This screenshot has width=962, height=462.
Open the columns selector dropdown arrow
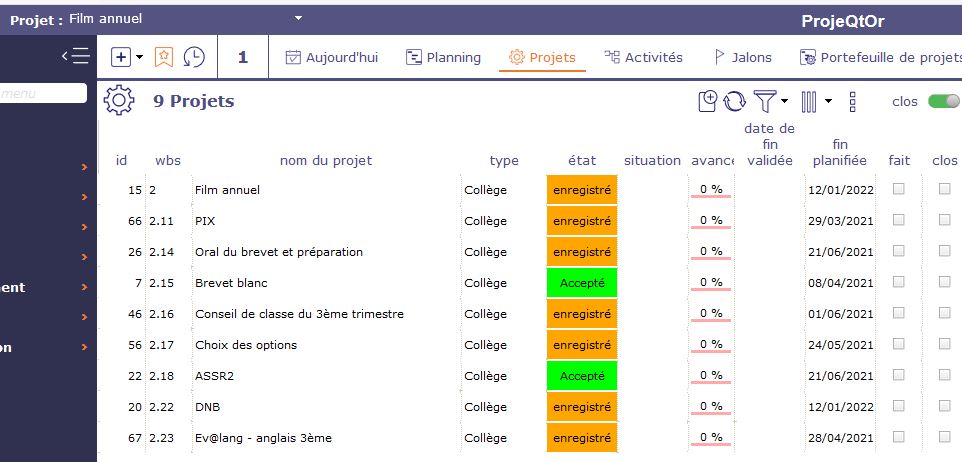828,101
